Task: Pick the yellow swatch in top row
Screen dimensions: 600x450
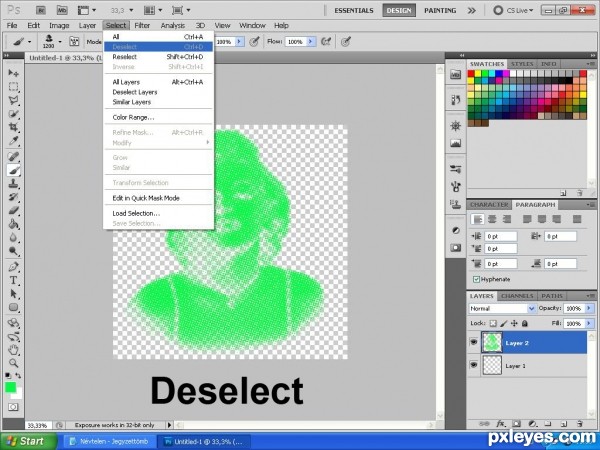Action: coord(478,74)
